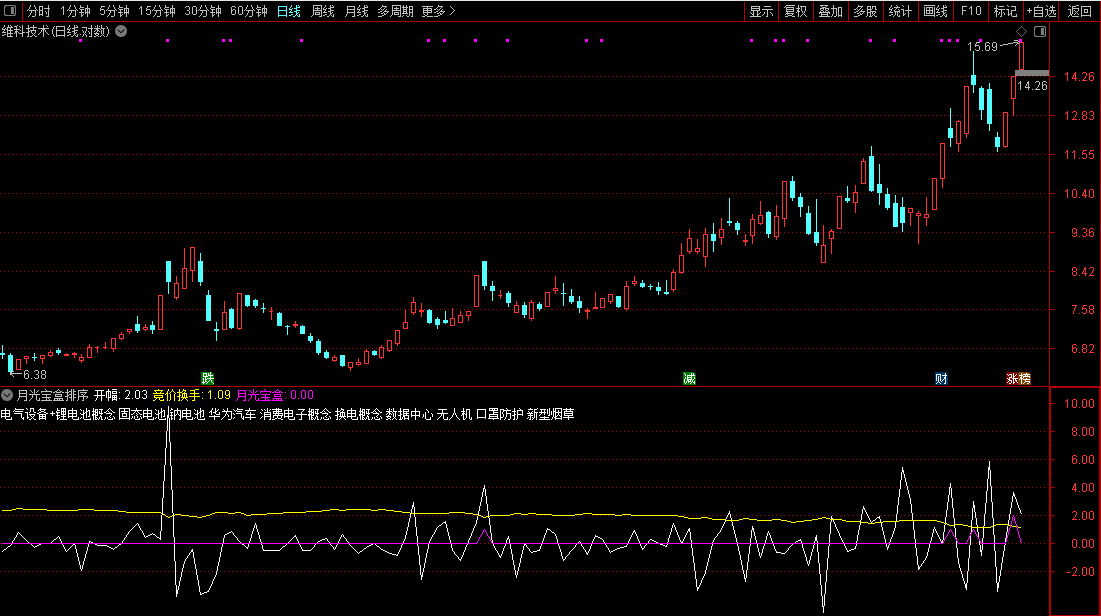1101x616 pixels.
Task: Switch to the 周线 weekly tab
Action: (323, 11)
